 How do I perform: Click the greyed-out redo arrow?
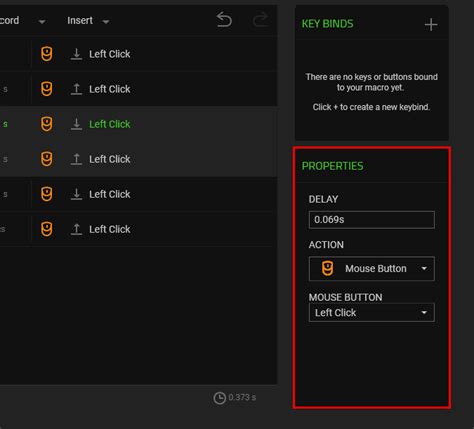coord(260,20)
